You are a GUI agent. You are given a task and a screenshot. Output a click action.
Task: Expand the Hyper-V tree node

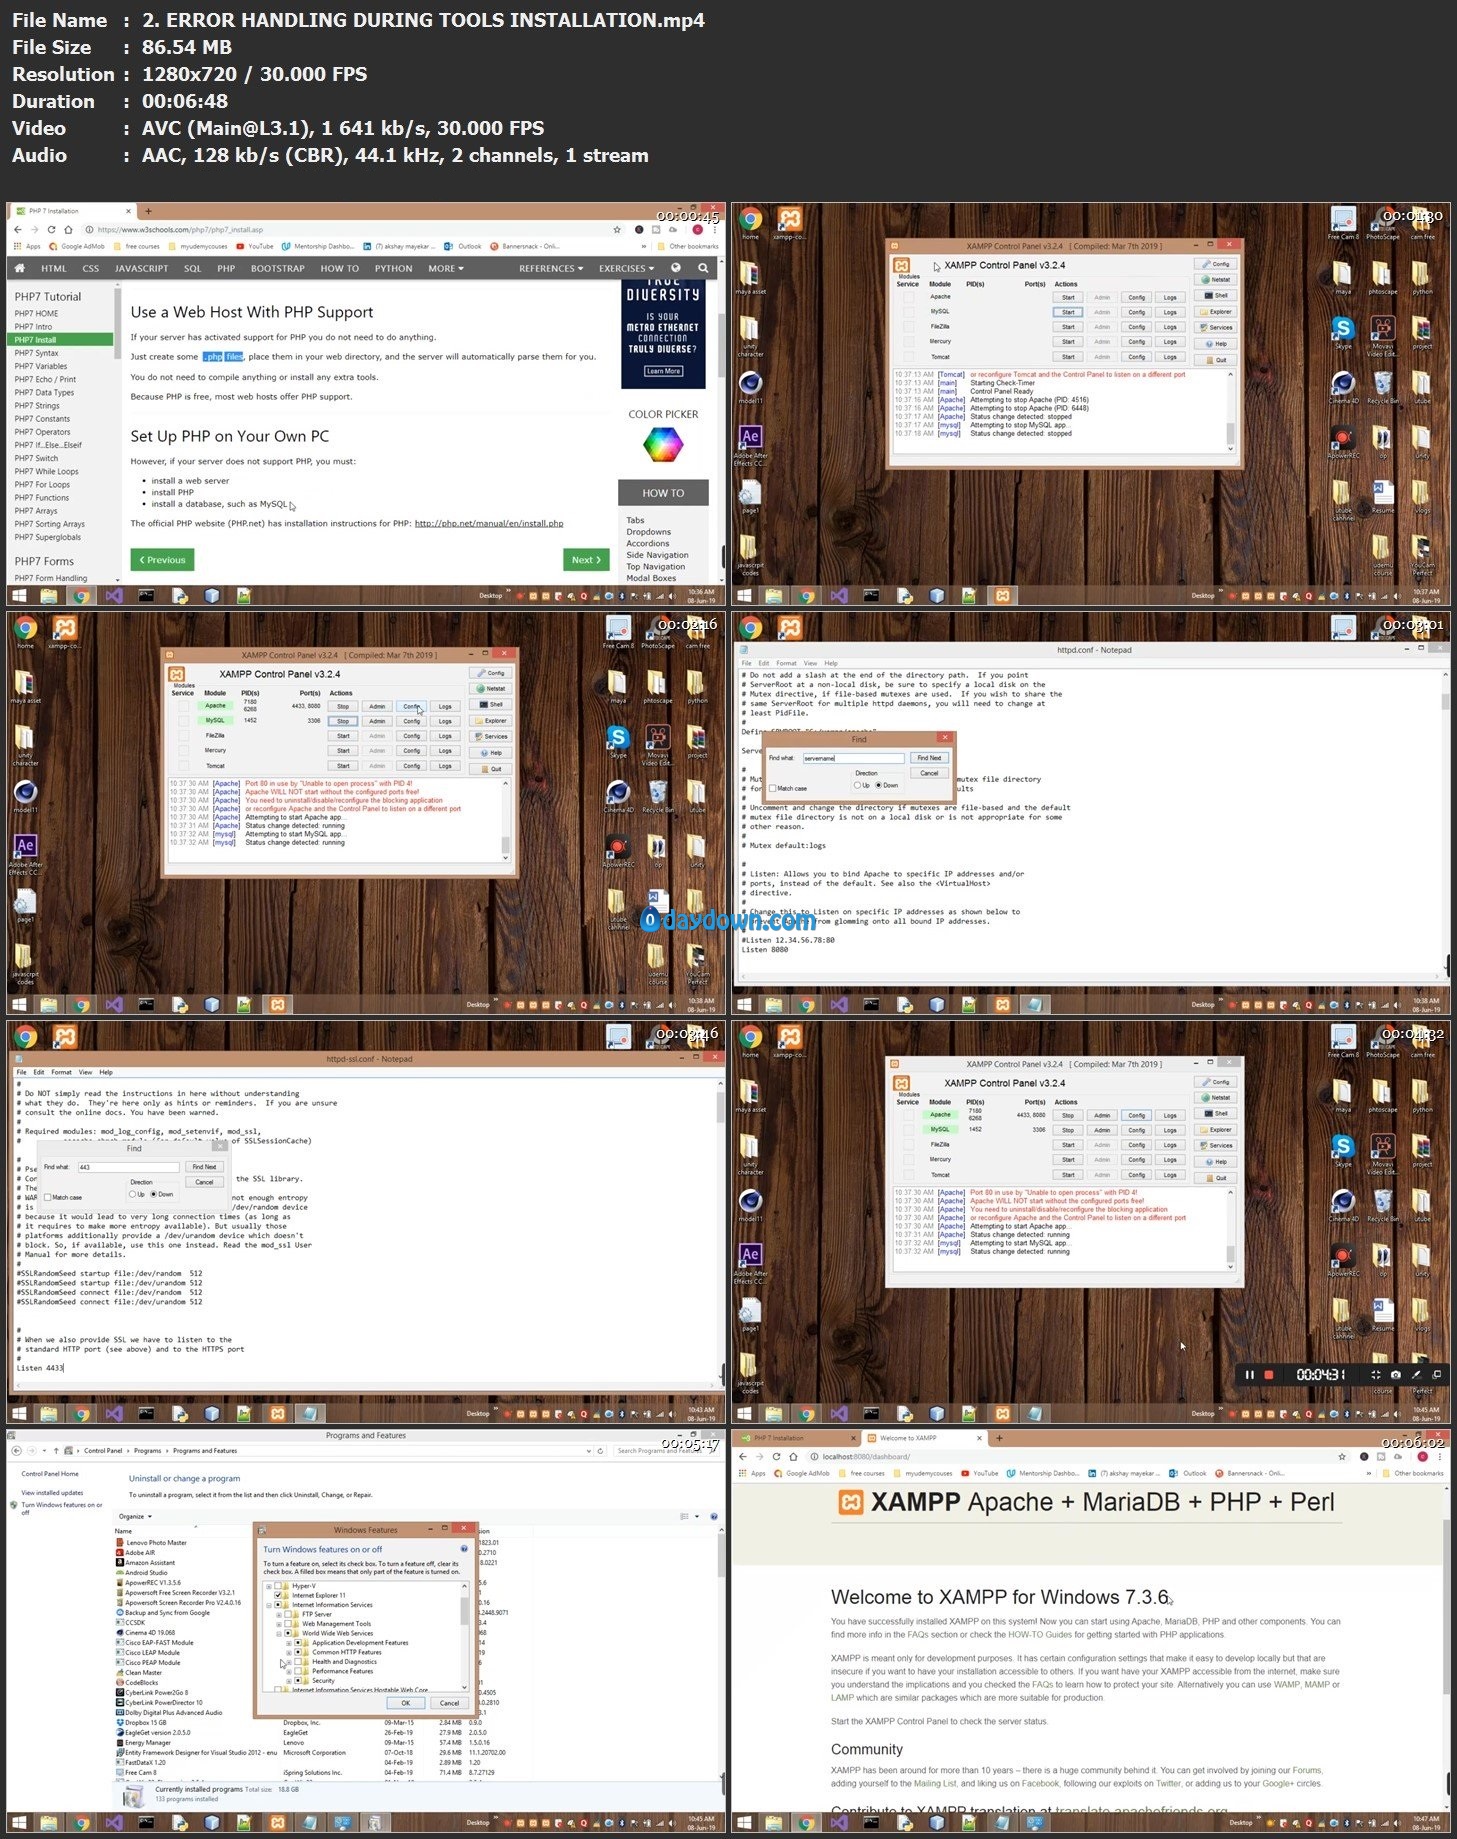pos(269,1586)
